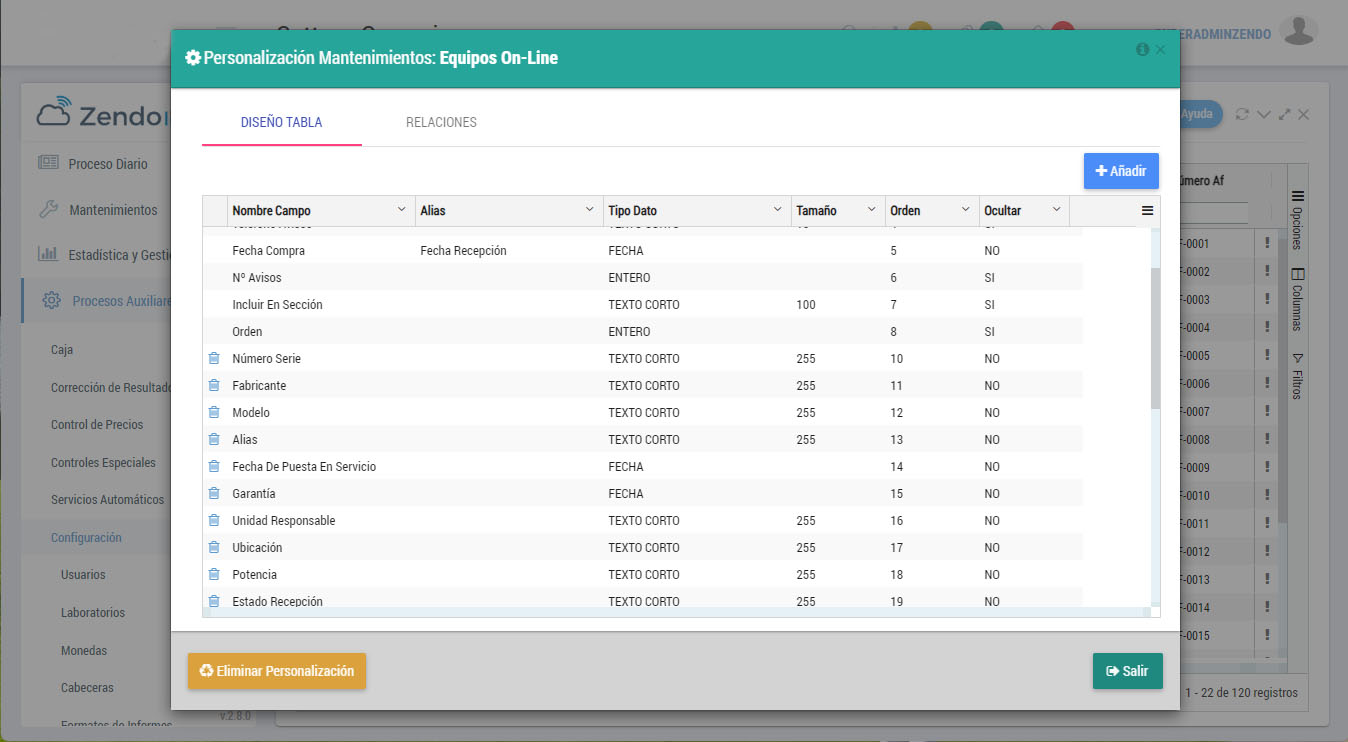
Task: Switch to the Diseño Tabla tab
Action: tap(282, 123)
